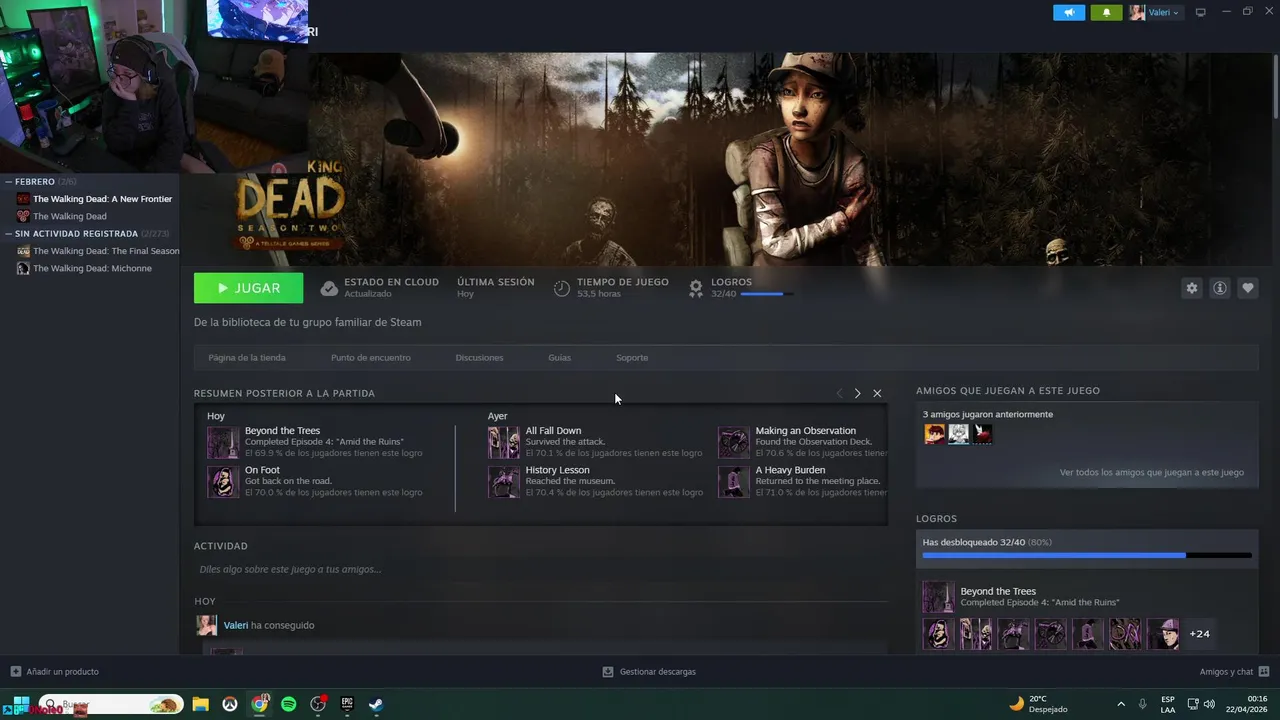Open game settings gear icon

pos(1191,288)
